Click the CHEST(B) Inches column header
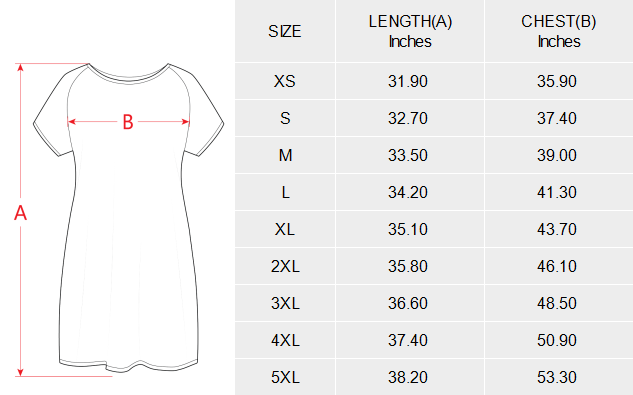 559,32
